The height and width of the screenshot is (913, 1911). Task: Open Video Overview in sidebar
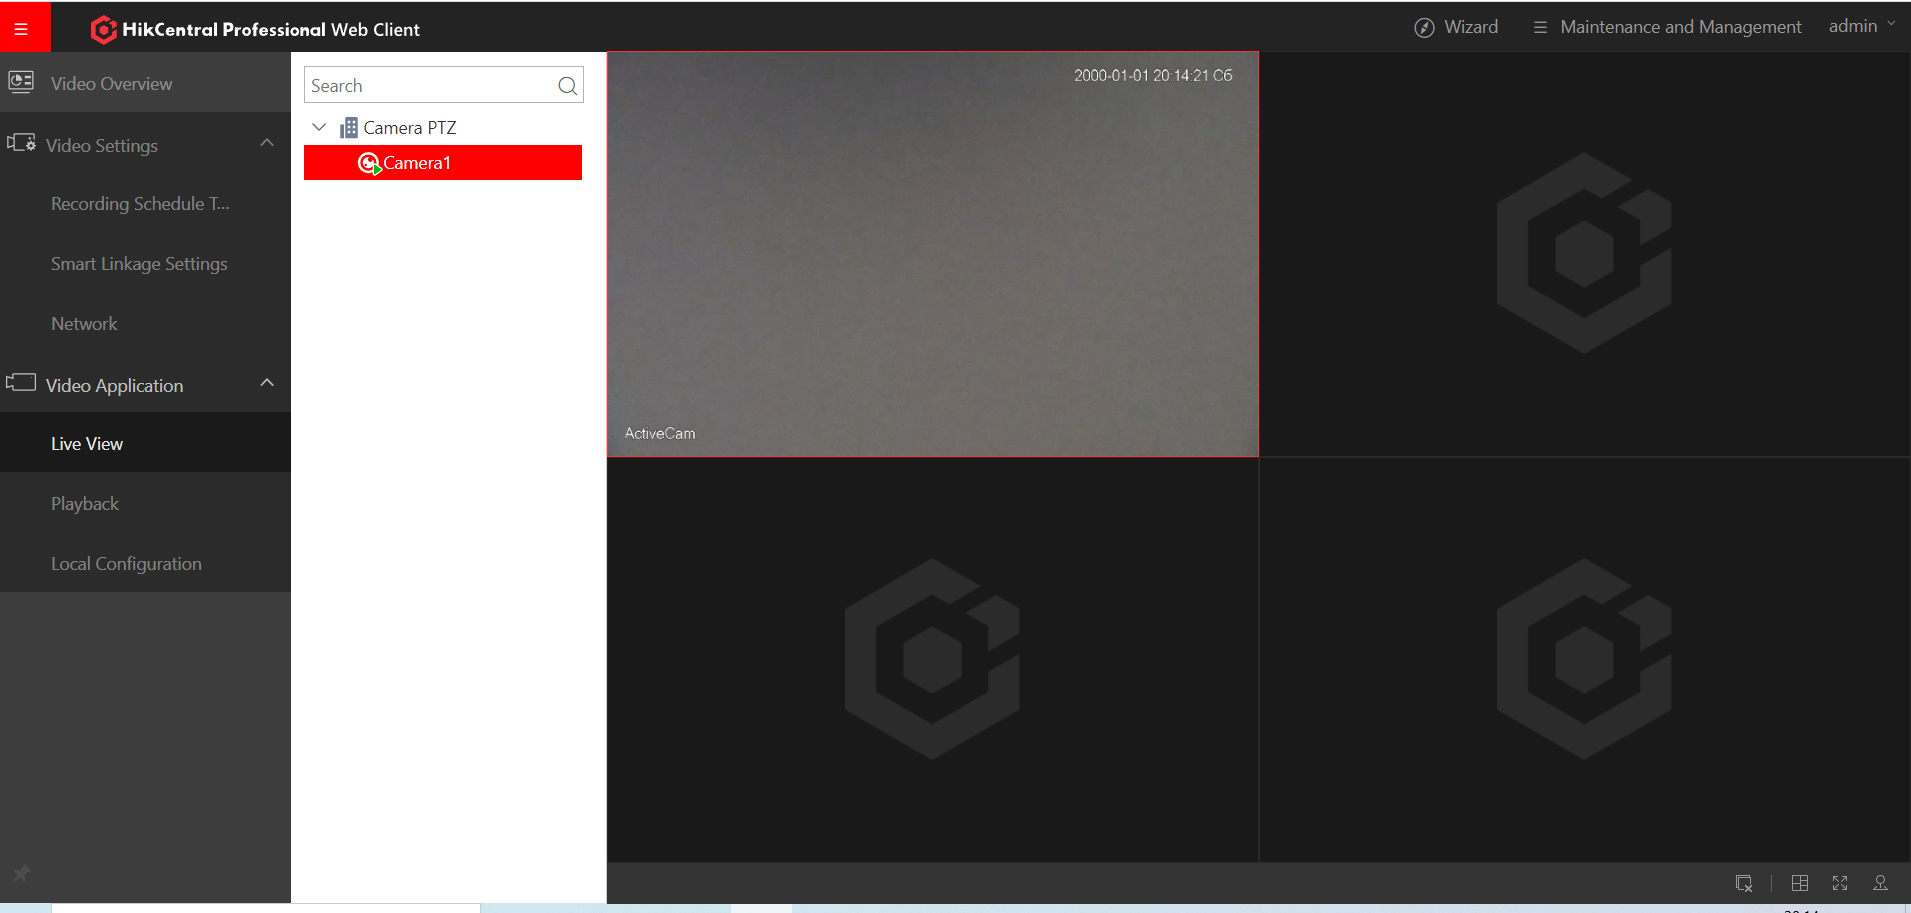point(145,83)
